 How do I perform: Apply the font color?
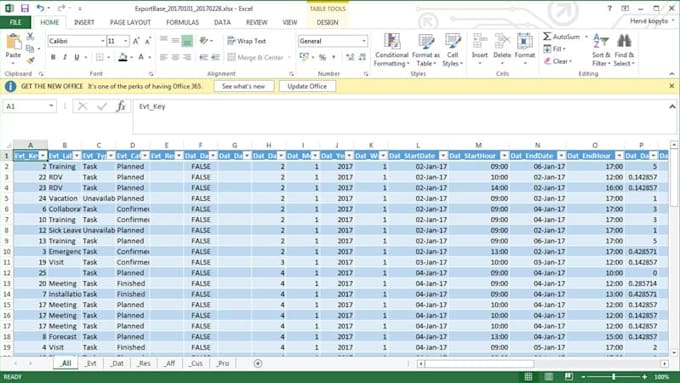coord(141,57)
